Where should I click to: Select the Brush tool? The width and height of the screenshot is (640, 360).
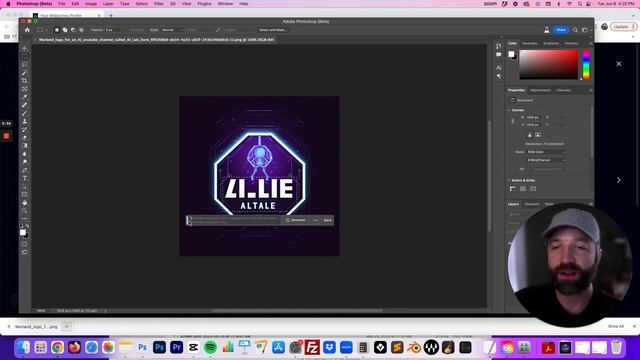(24, 113)
